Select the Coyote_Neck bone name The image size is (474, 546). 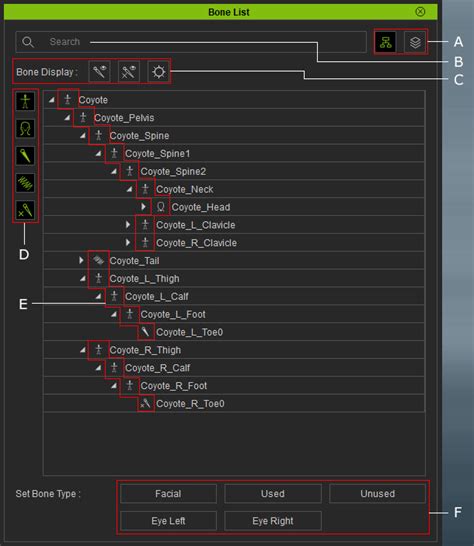pos(185,189)
